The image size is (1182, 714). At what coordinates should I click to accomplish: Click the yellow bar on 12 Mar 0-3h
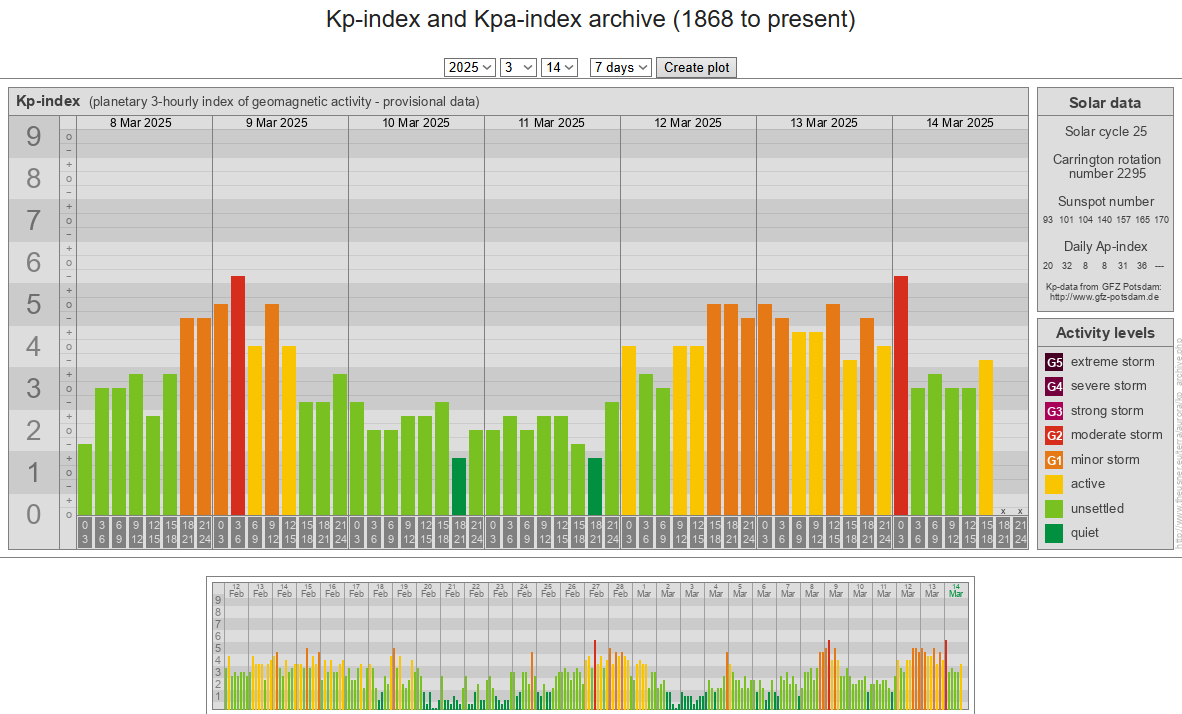(629, 431)
